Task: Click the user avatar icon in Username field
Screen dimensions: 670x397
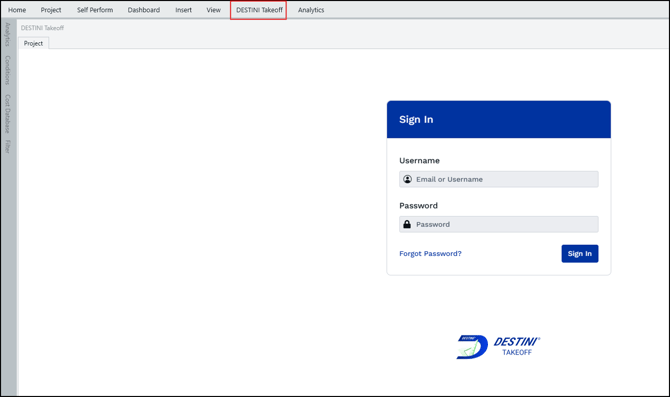Action: pos(408,179)
